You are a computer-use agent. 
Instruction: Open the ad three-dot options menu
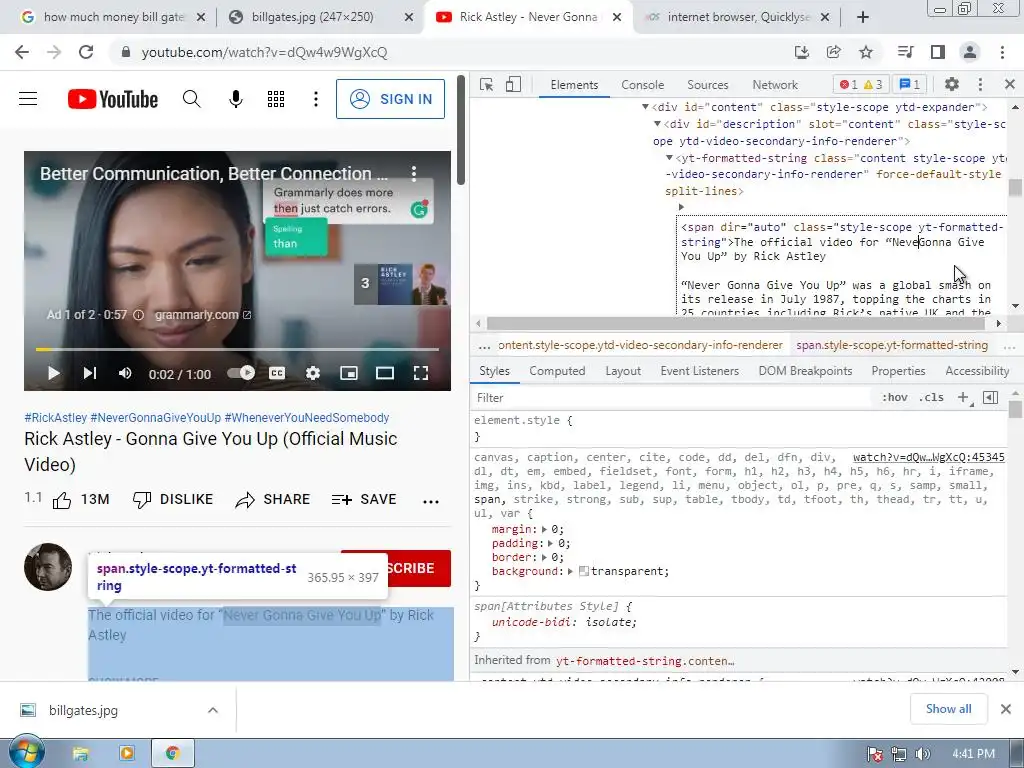[x=413, y=173]
